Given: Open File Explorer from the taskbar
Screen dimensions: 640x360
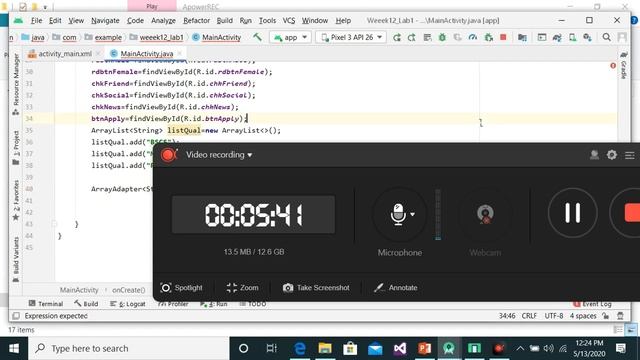Looking at the screenshot, I should 325,349.
